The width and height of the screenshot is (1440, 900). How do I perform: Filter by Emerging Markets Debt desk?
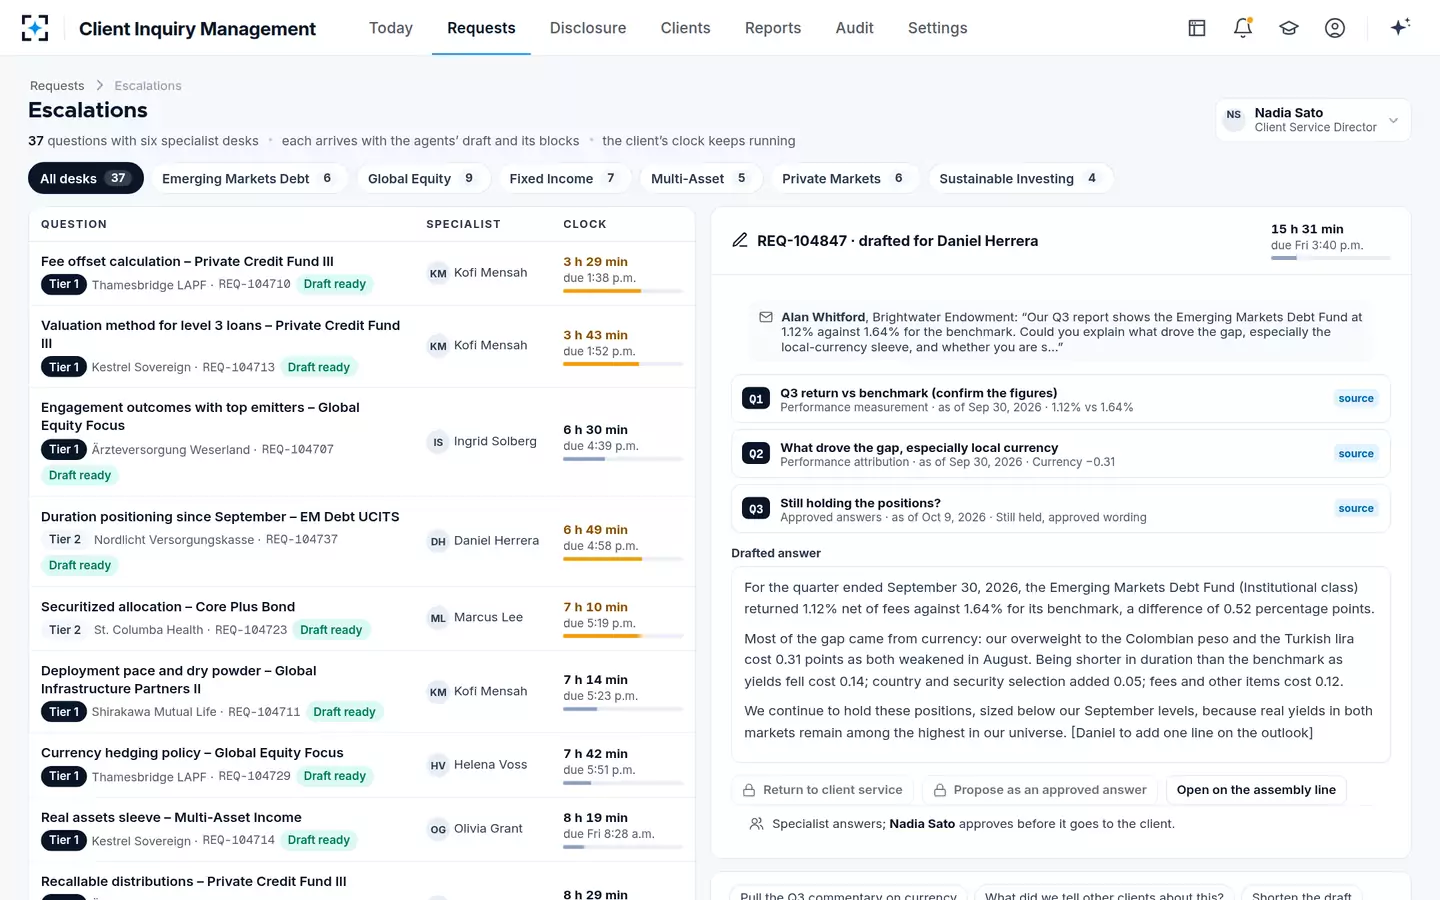coord(248,178)
